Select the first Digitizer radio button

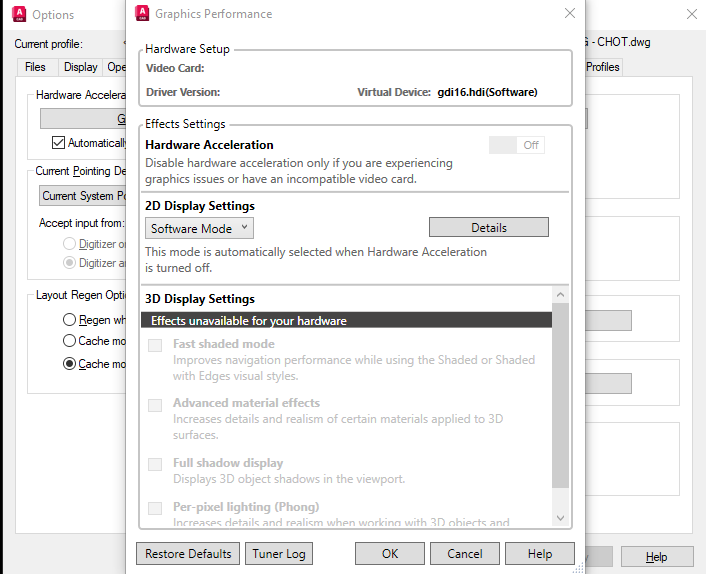coord(69,244)
